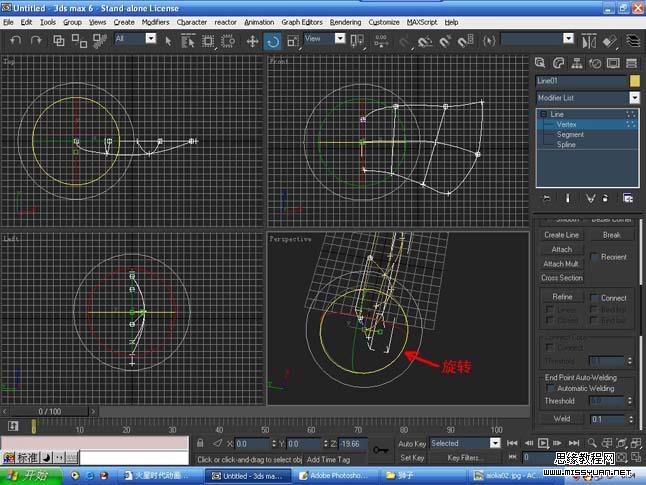Click the Attach button
This screenshot has height=485, width=646.
(x=562, y=249)
